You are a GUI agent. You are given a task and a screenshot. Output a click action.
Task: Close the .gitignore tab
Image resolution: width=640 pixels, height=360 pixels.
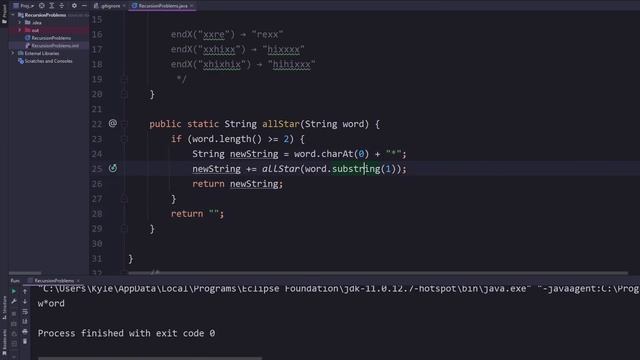tap(124, 6)
